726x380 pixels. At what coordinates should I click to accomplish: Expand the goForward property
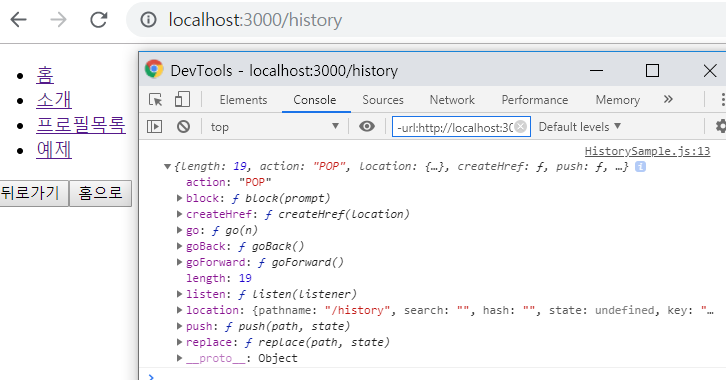[179, 262]
